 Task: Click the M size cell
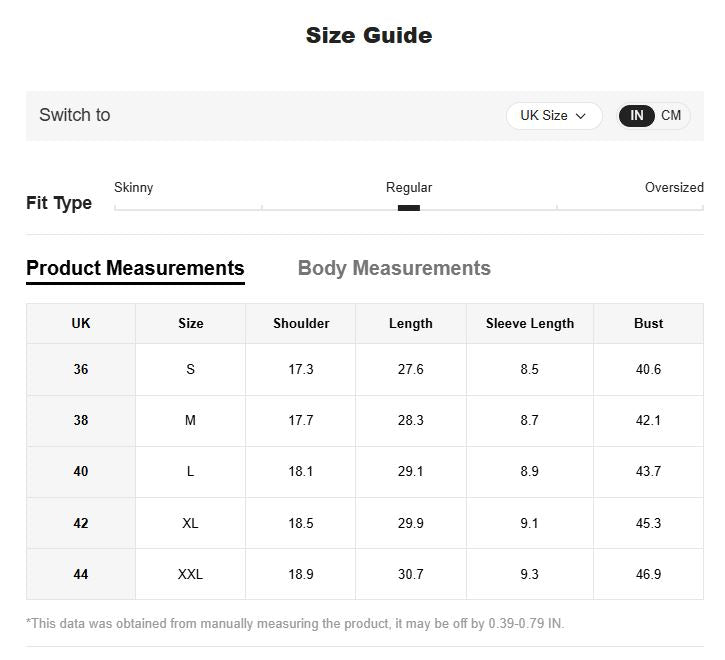pyautogui.click(x=190, y=420)
